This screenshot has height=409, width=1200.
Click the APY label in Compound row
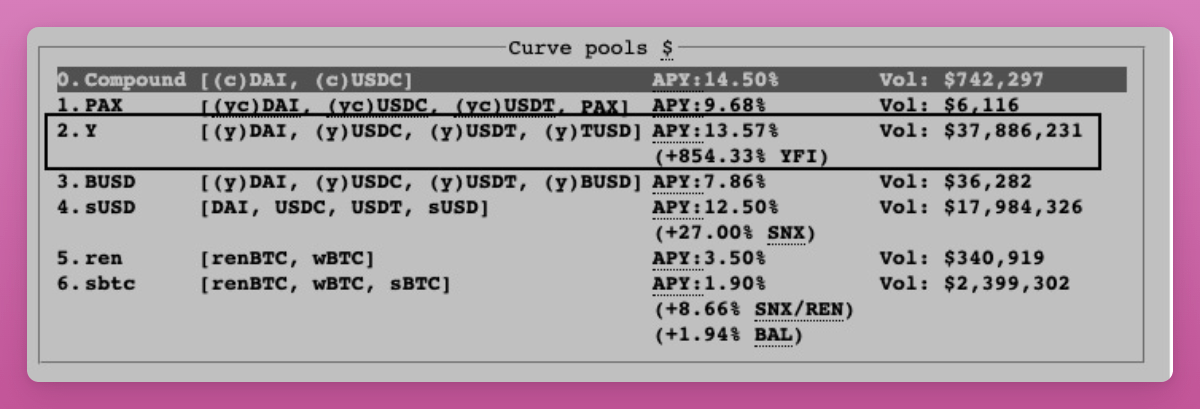coord(669,79)
